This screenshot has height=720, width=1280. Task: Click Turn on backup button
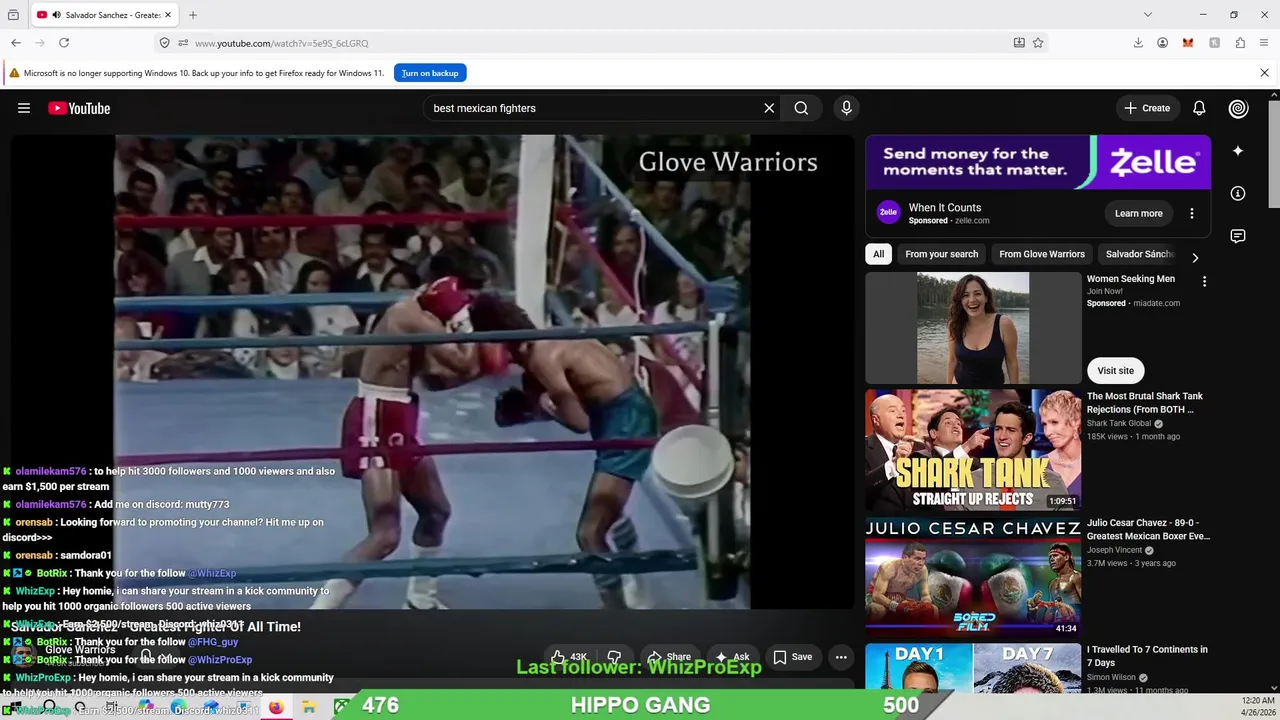430,73
